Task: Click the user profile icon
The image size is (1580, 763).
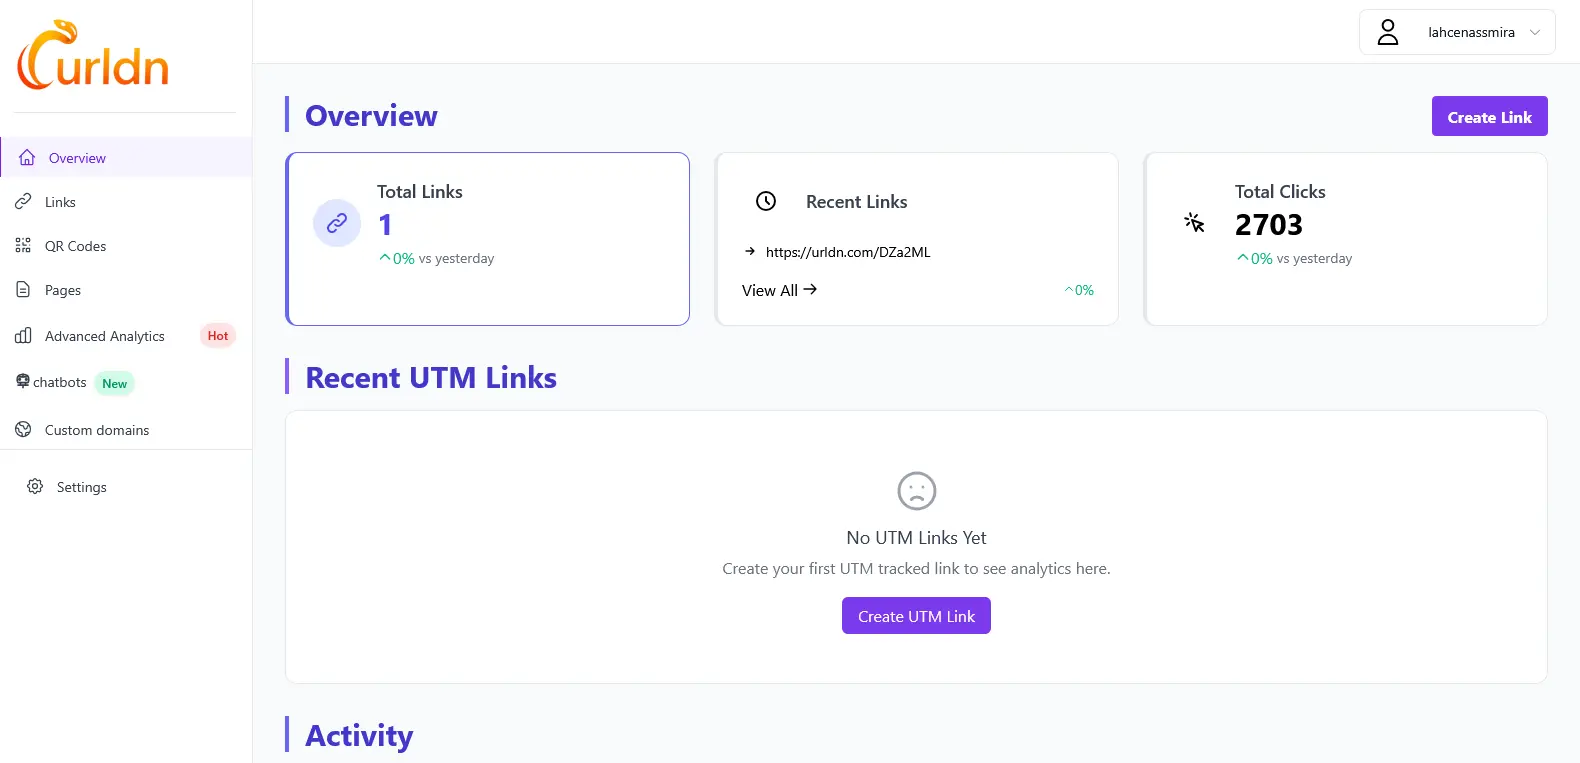Action: pos(1388,31)
